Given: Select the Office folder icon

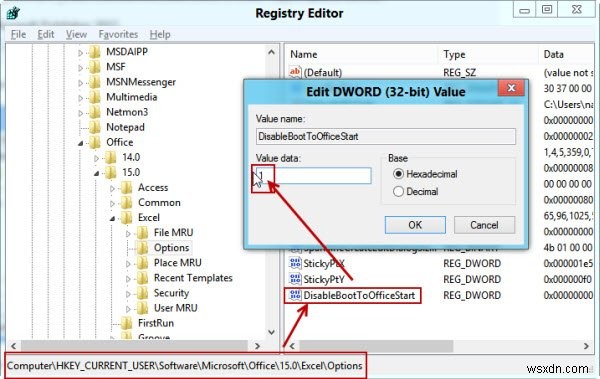Looking at the screenshot, I should pos(95,142).
